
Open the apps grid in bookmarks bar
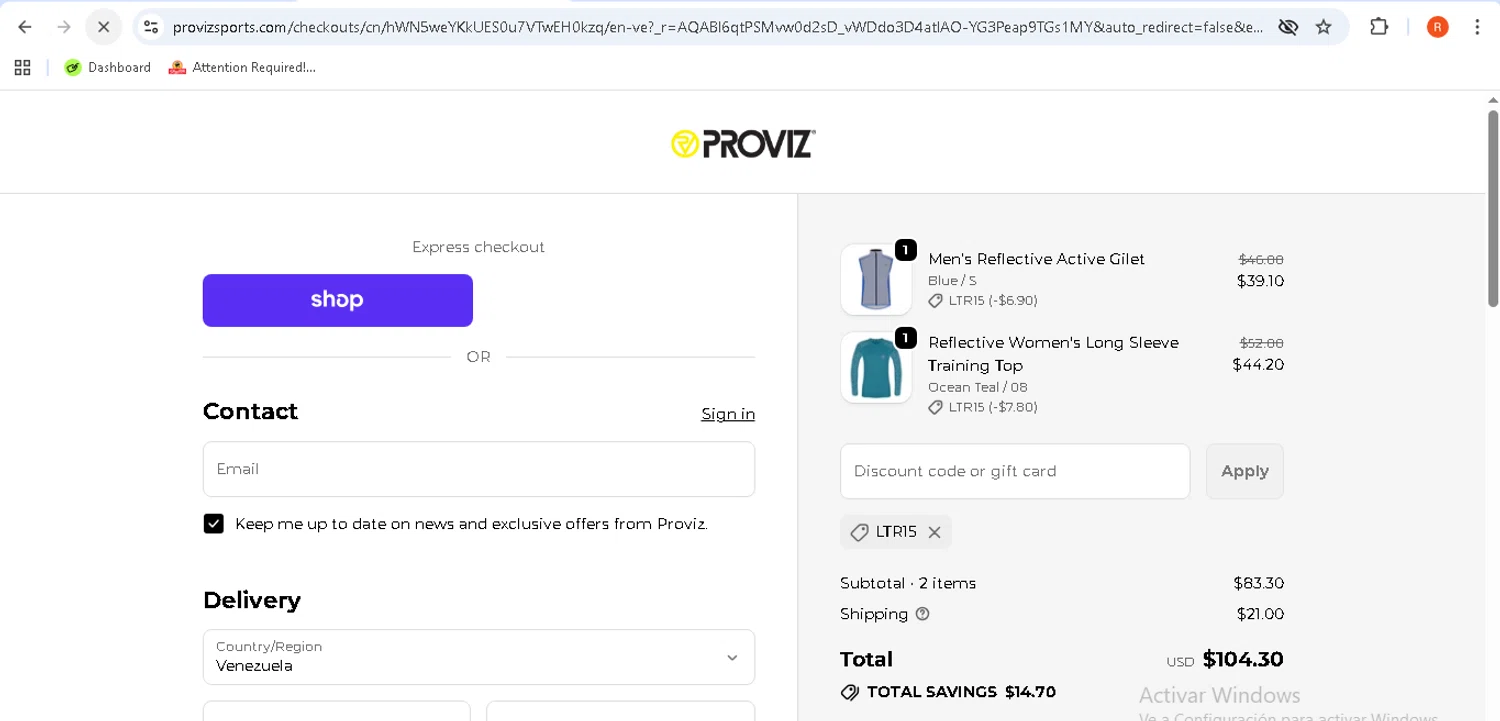(23, 67)
